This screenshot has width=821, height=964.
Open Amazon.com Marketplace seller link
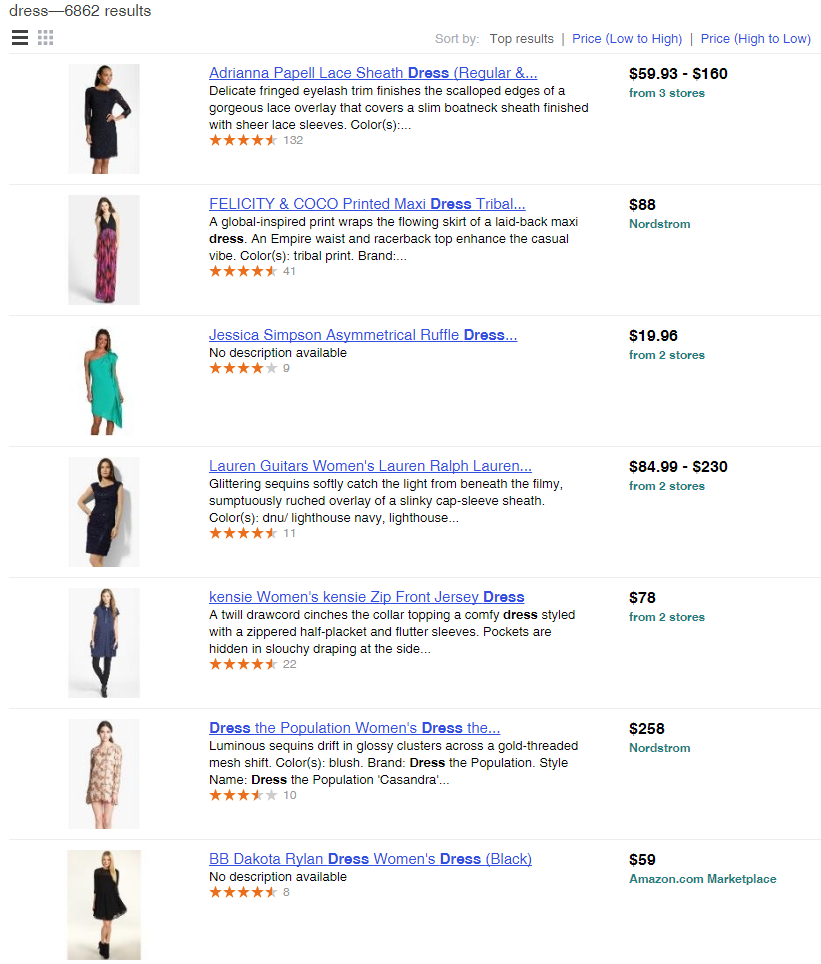pyautogui.click(x=702, y=879)
